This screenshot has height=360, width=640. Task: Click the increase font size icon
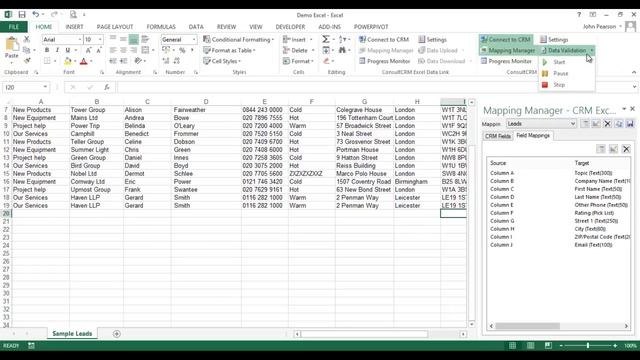88,50
